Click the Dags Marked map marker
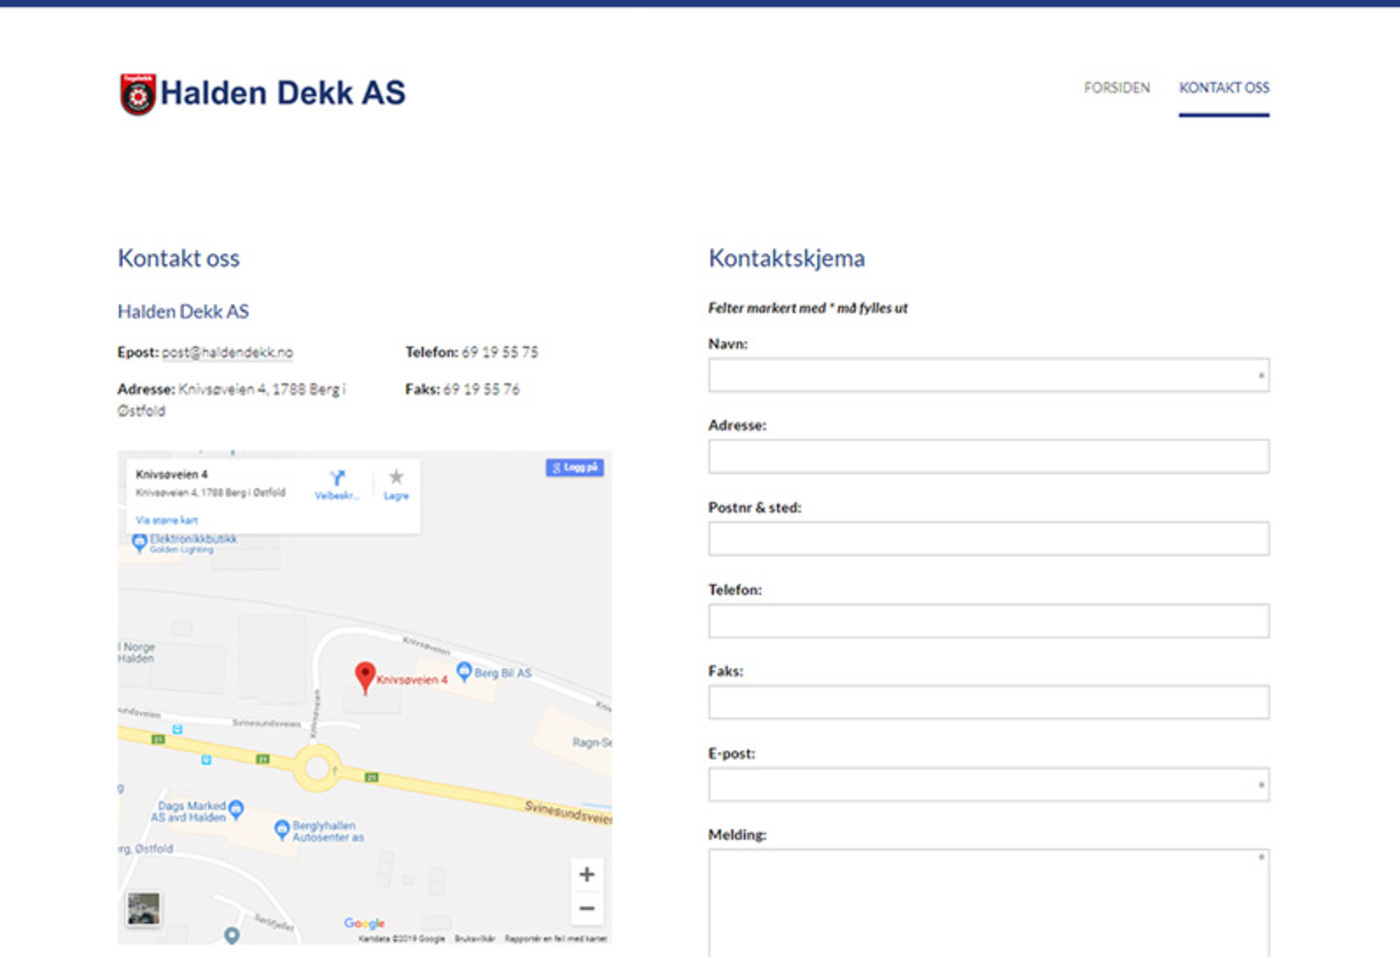This screenshot has height=957, width=1400. click(237, 808)
